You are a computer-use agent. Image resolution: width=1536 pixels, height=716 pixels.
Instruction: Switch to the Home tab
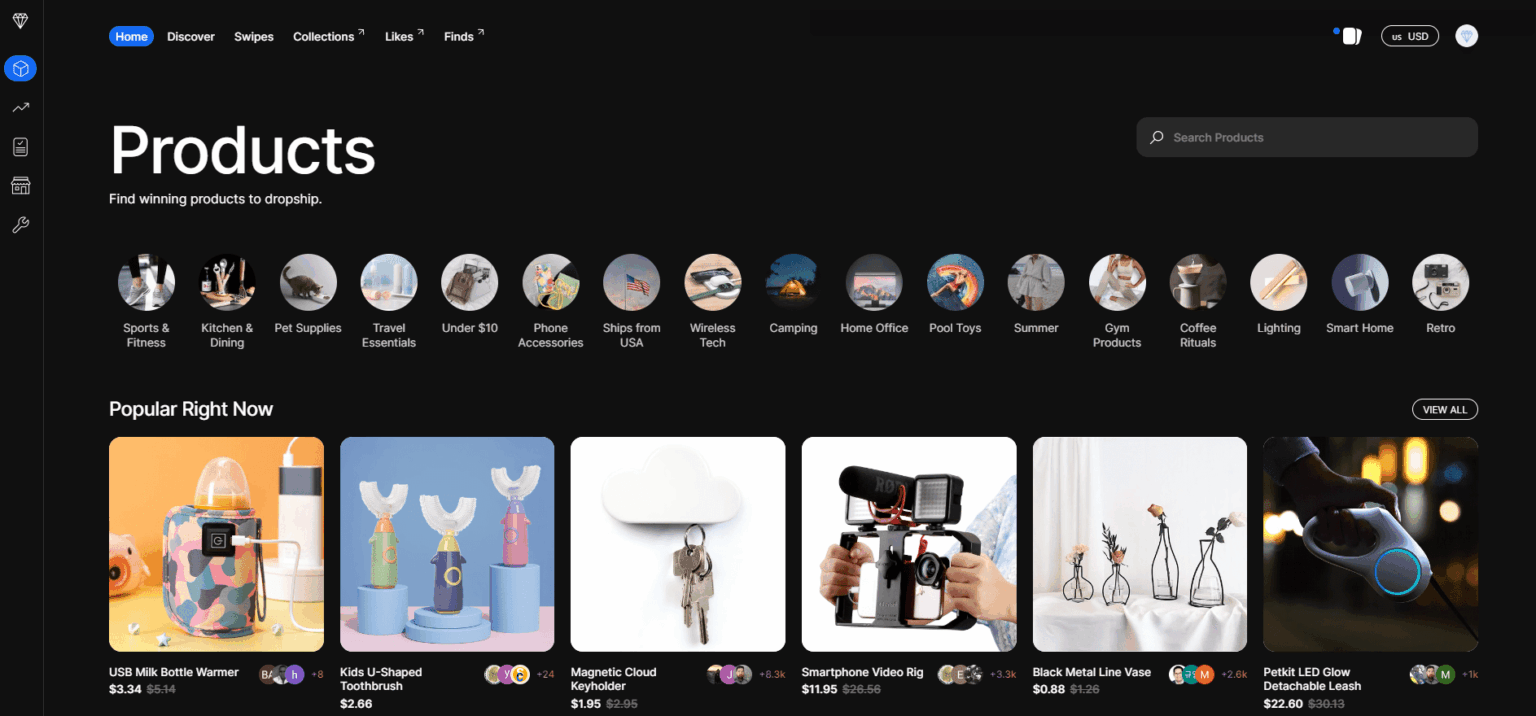131,36
